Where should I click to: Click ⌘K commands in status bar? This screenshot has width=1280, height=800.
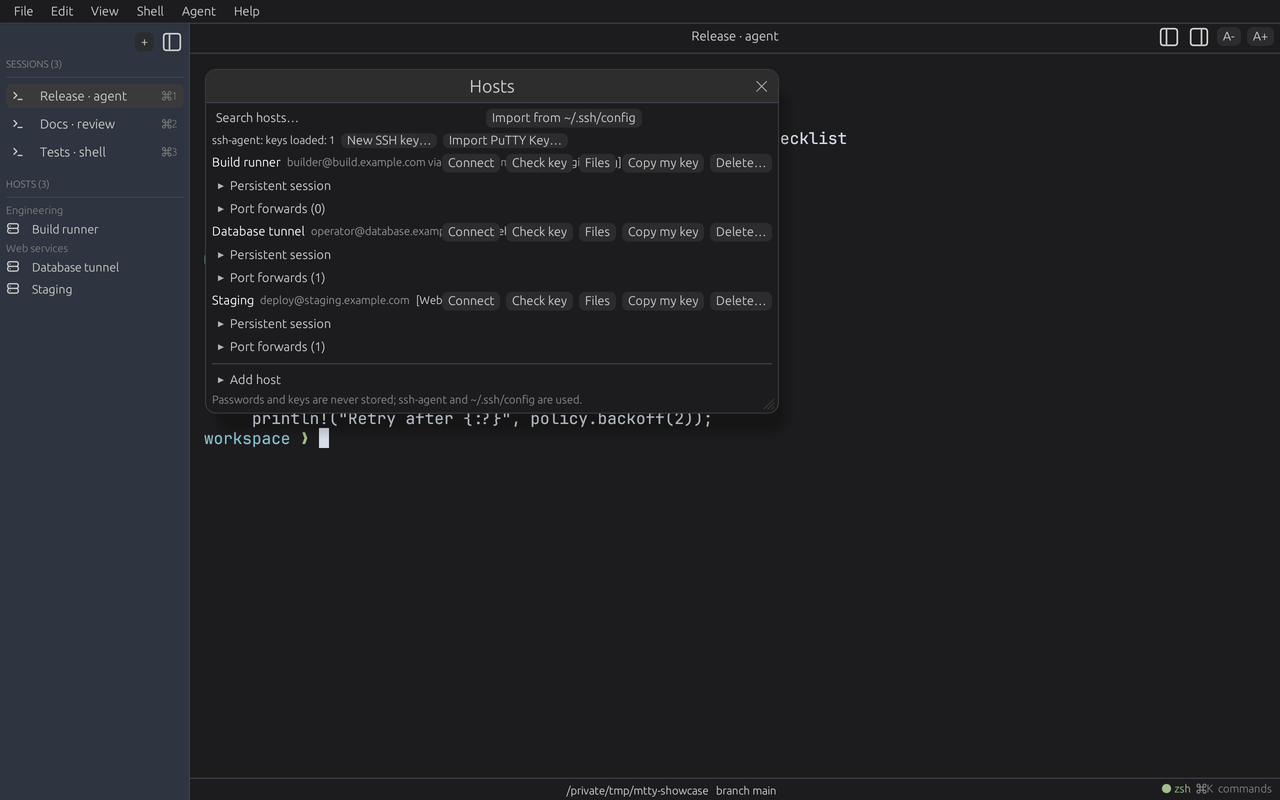1233,789
